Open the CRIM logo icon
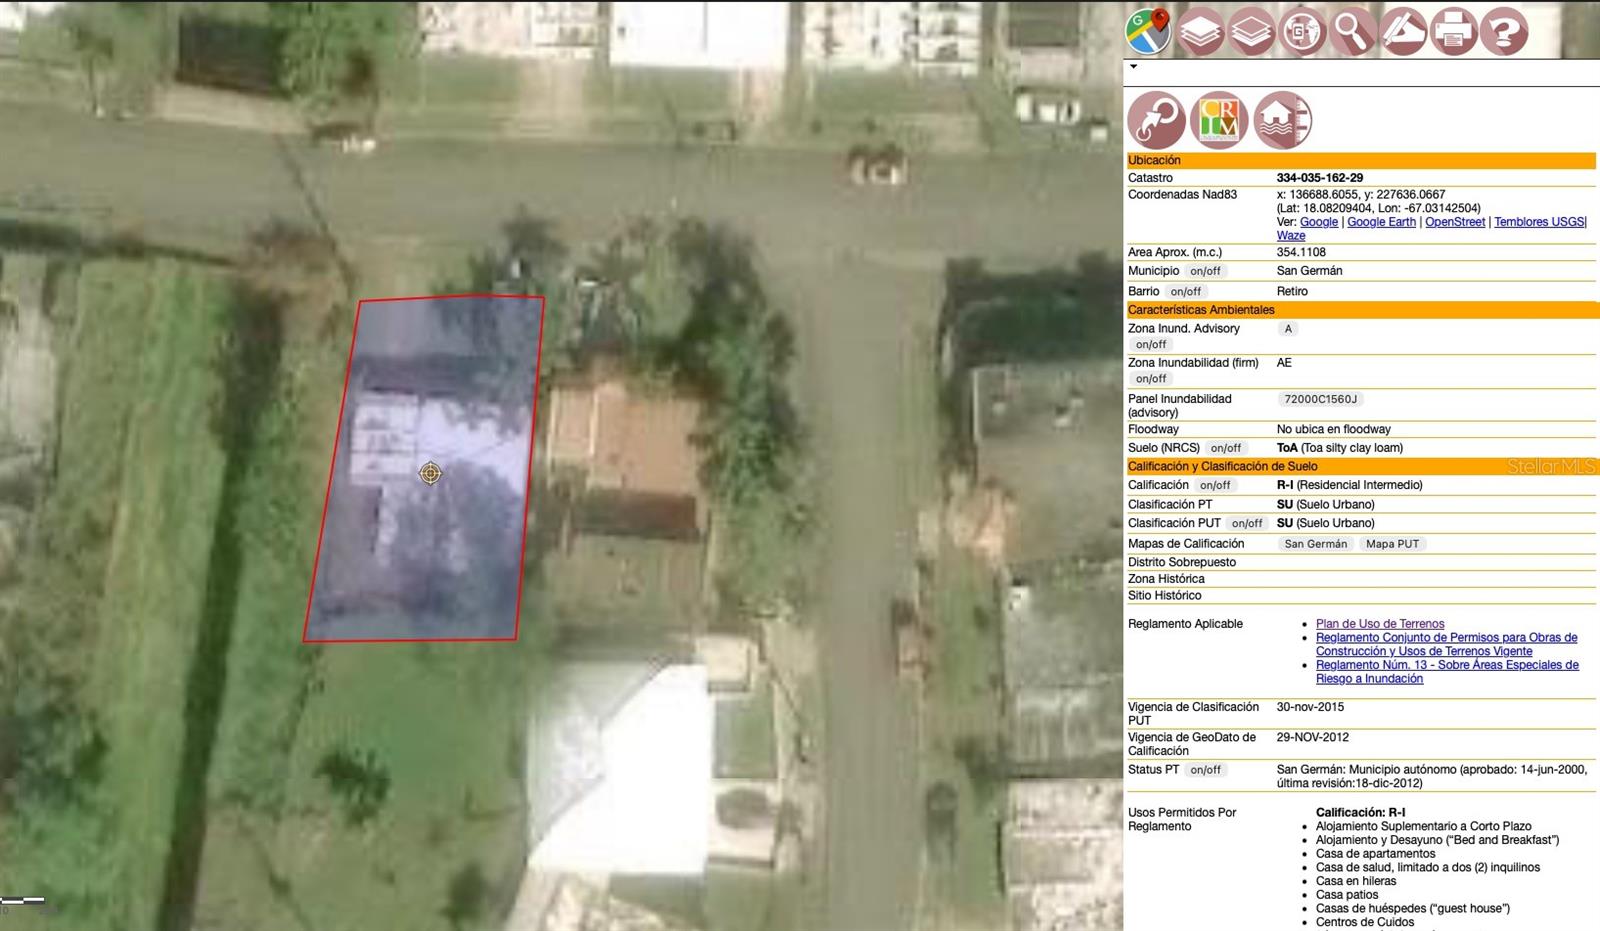 [x=1220, y=120]
